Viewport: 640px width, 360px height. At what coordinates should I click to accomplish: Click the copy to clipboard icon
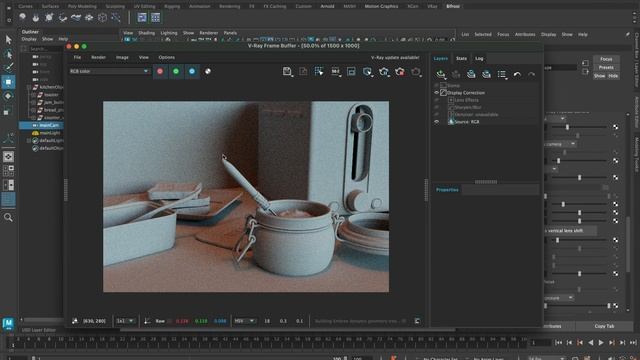[303, 72]
